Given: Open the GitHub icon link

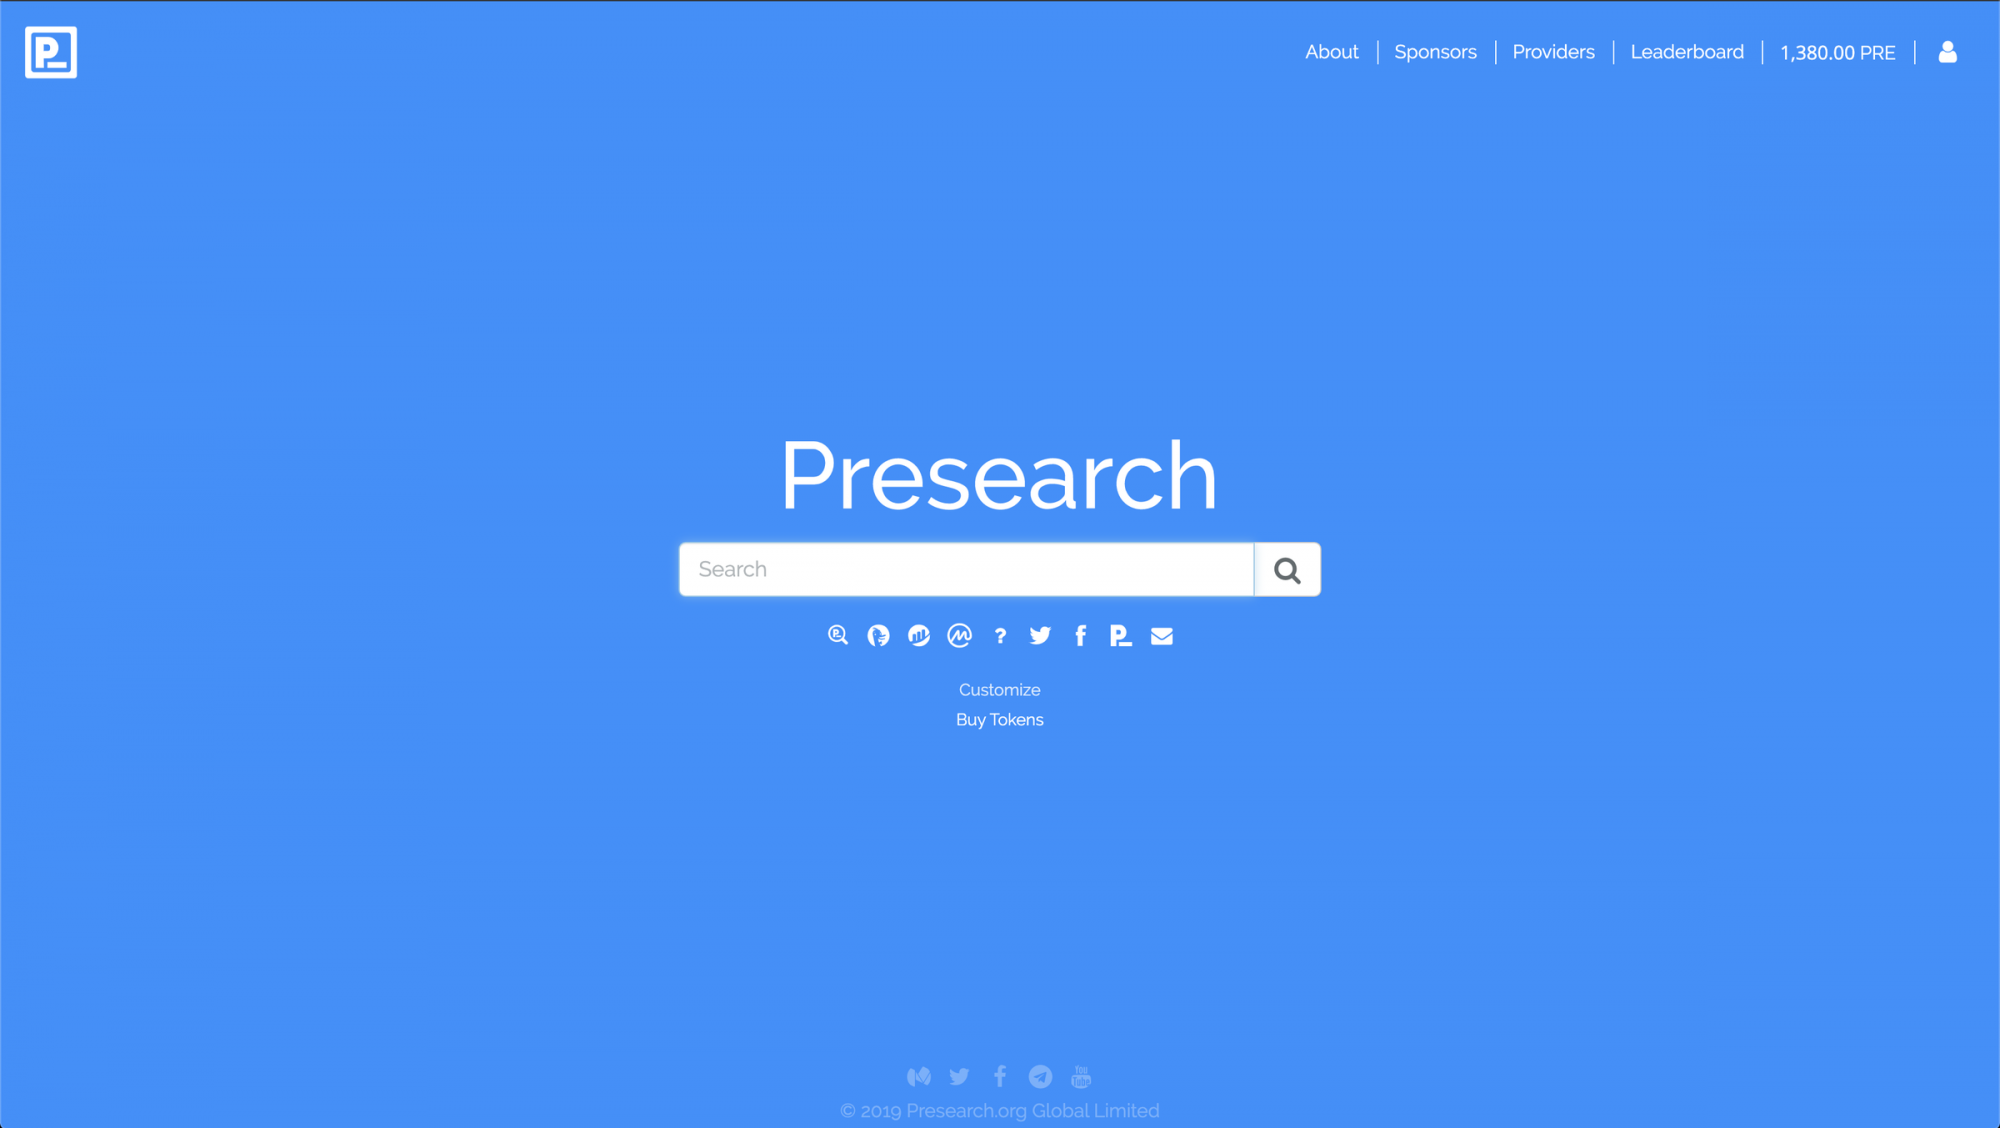Looking at the screenshot, I should click(x=878, y=635).
